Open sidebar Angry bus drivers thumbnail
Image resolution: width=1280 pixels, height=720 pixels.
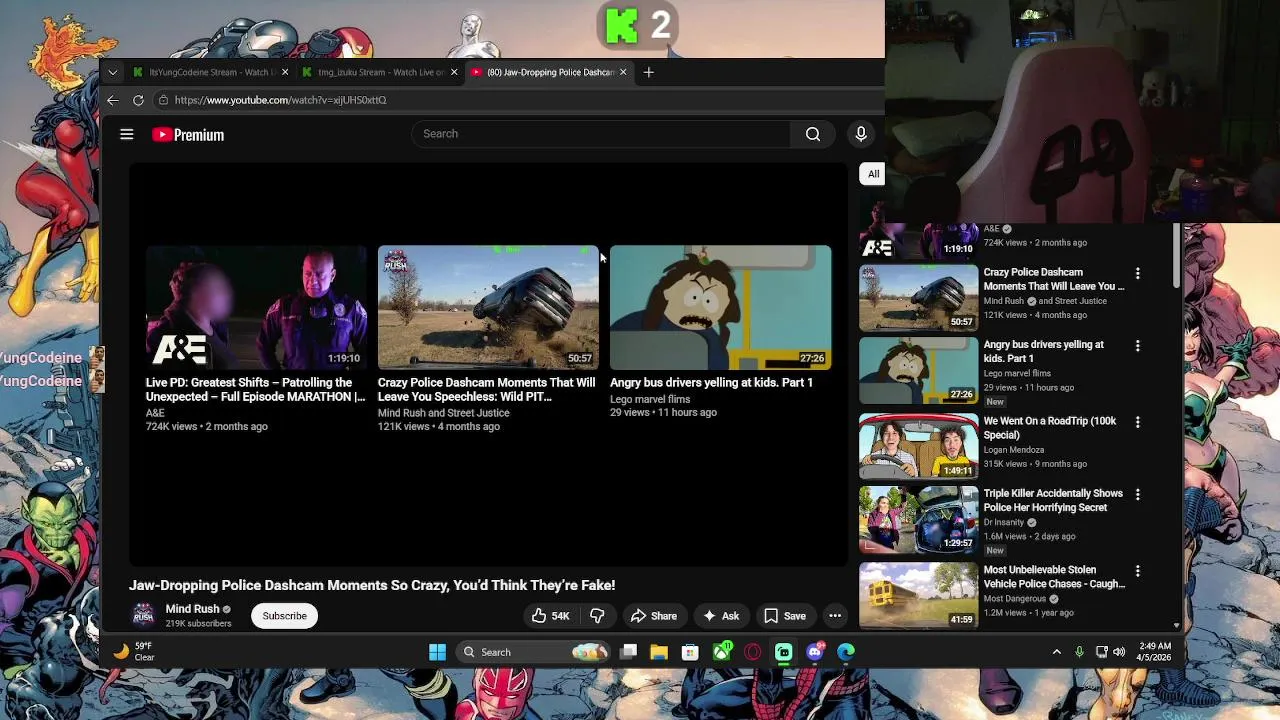pyautogui.click(x=919, y=371)
